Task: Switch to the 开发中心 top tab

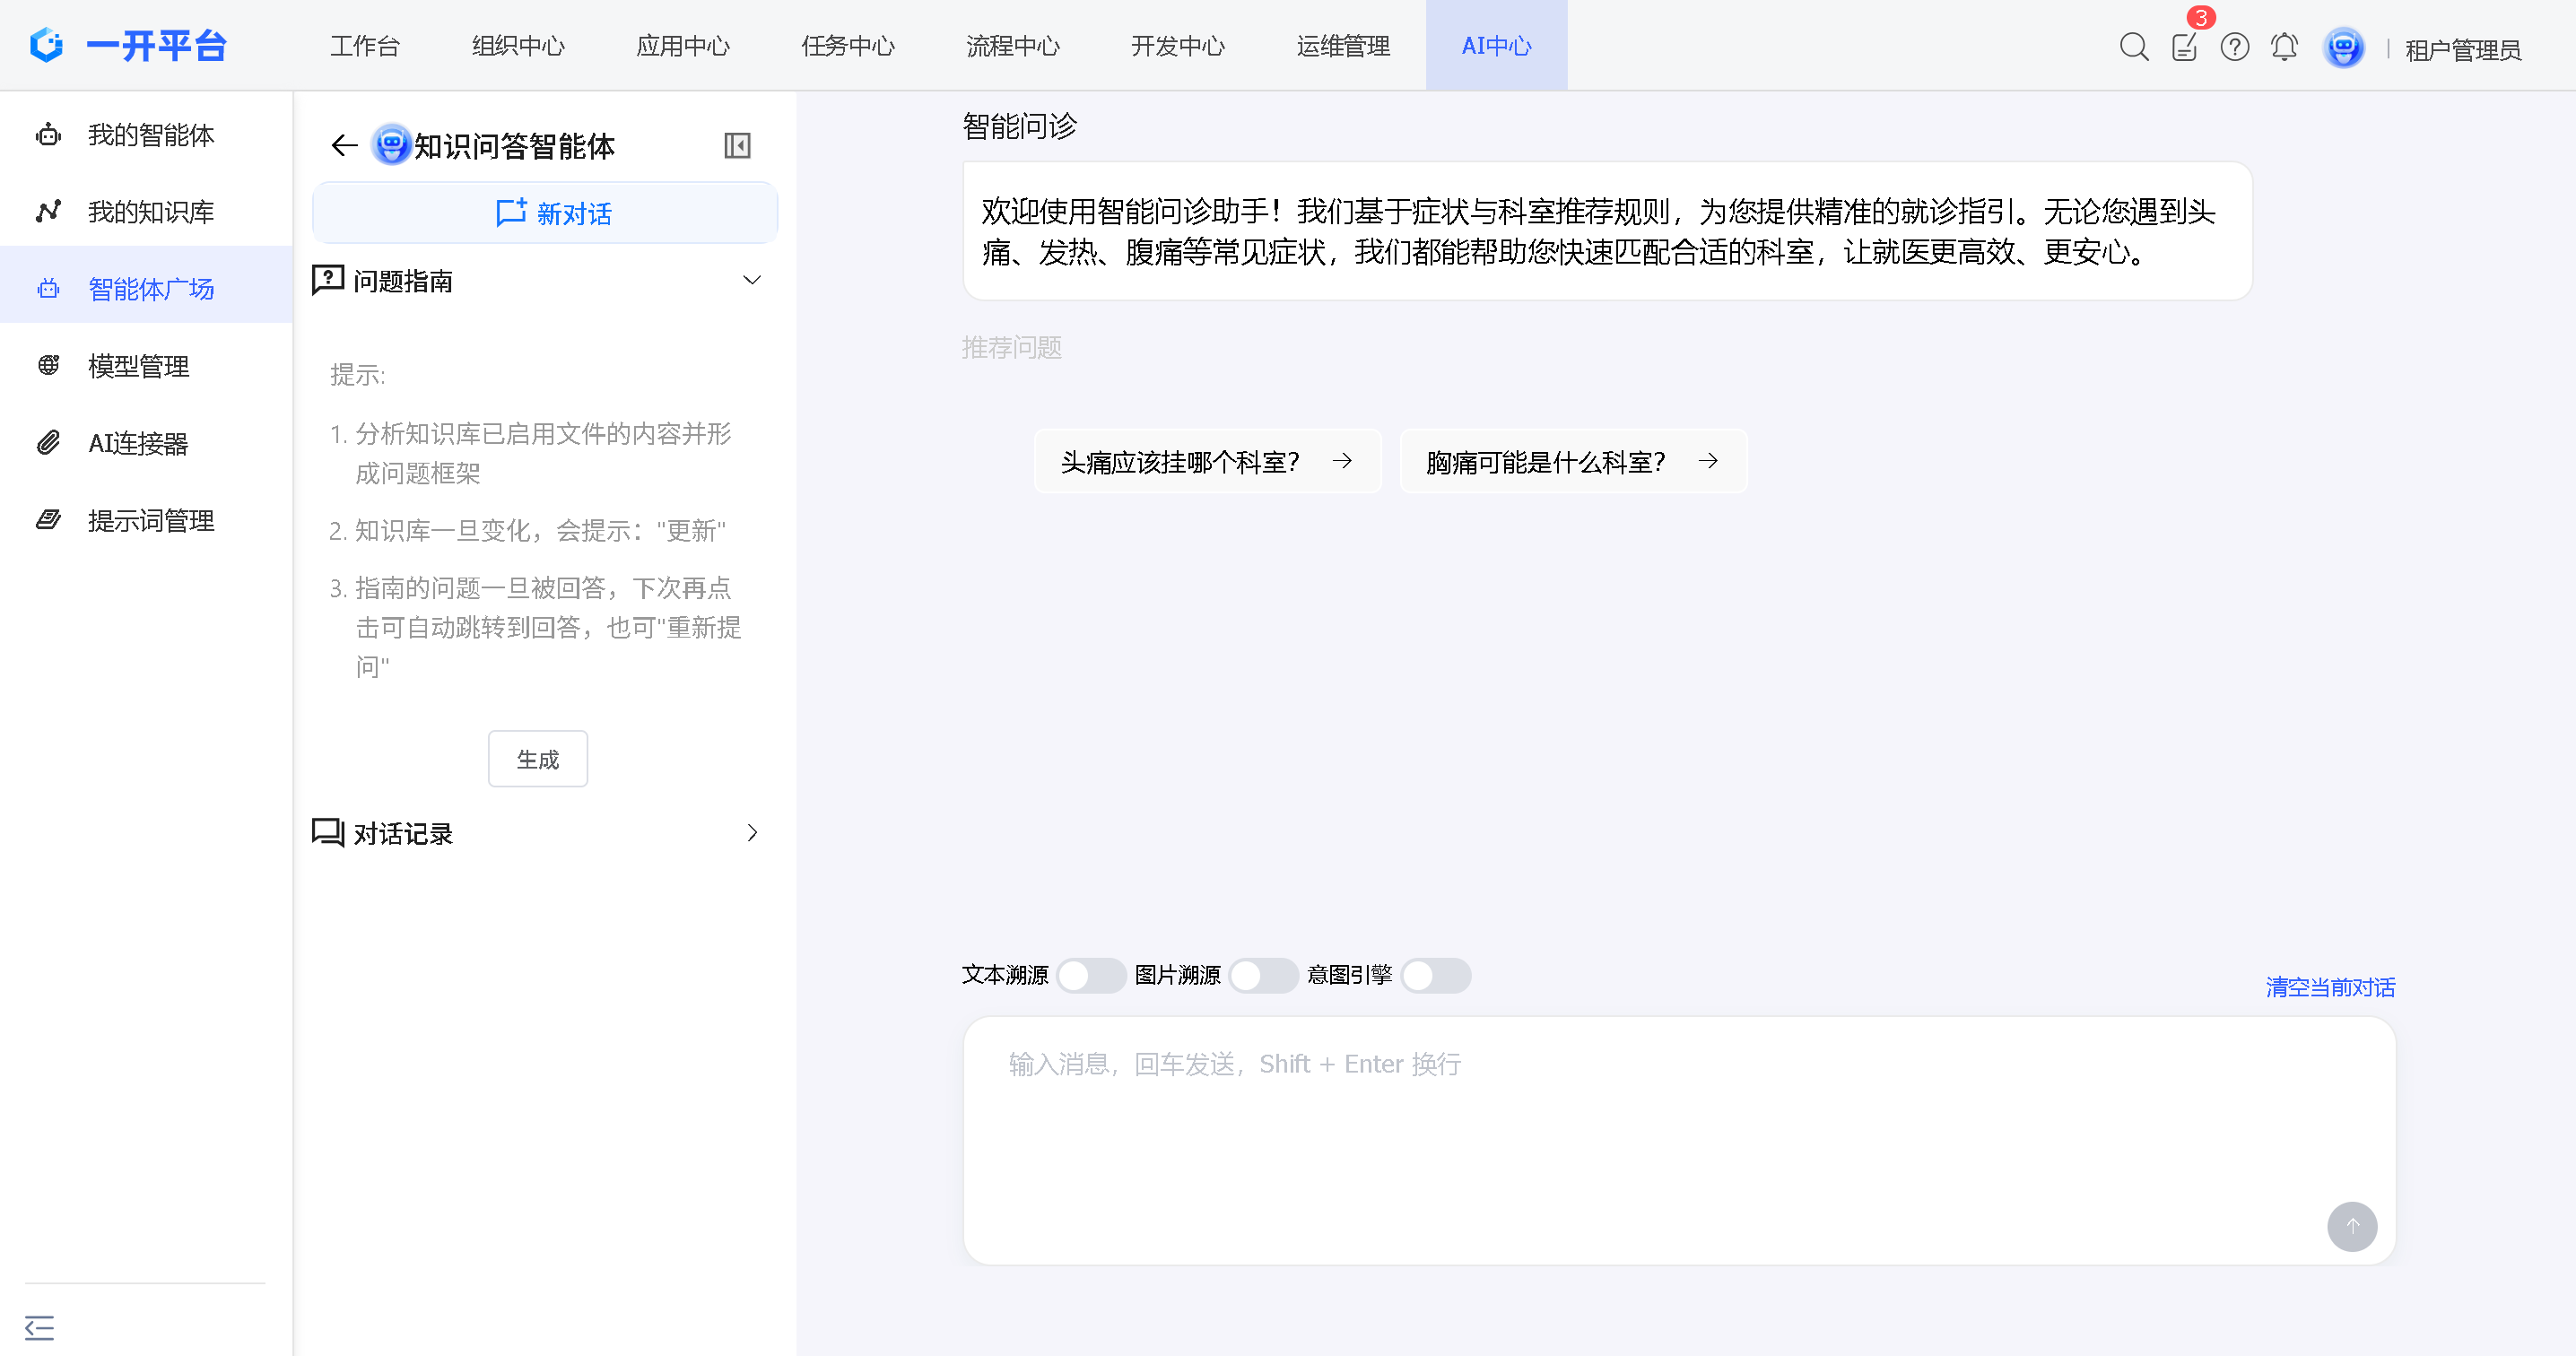Action: (1177, 46)
